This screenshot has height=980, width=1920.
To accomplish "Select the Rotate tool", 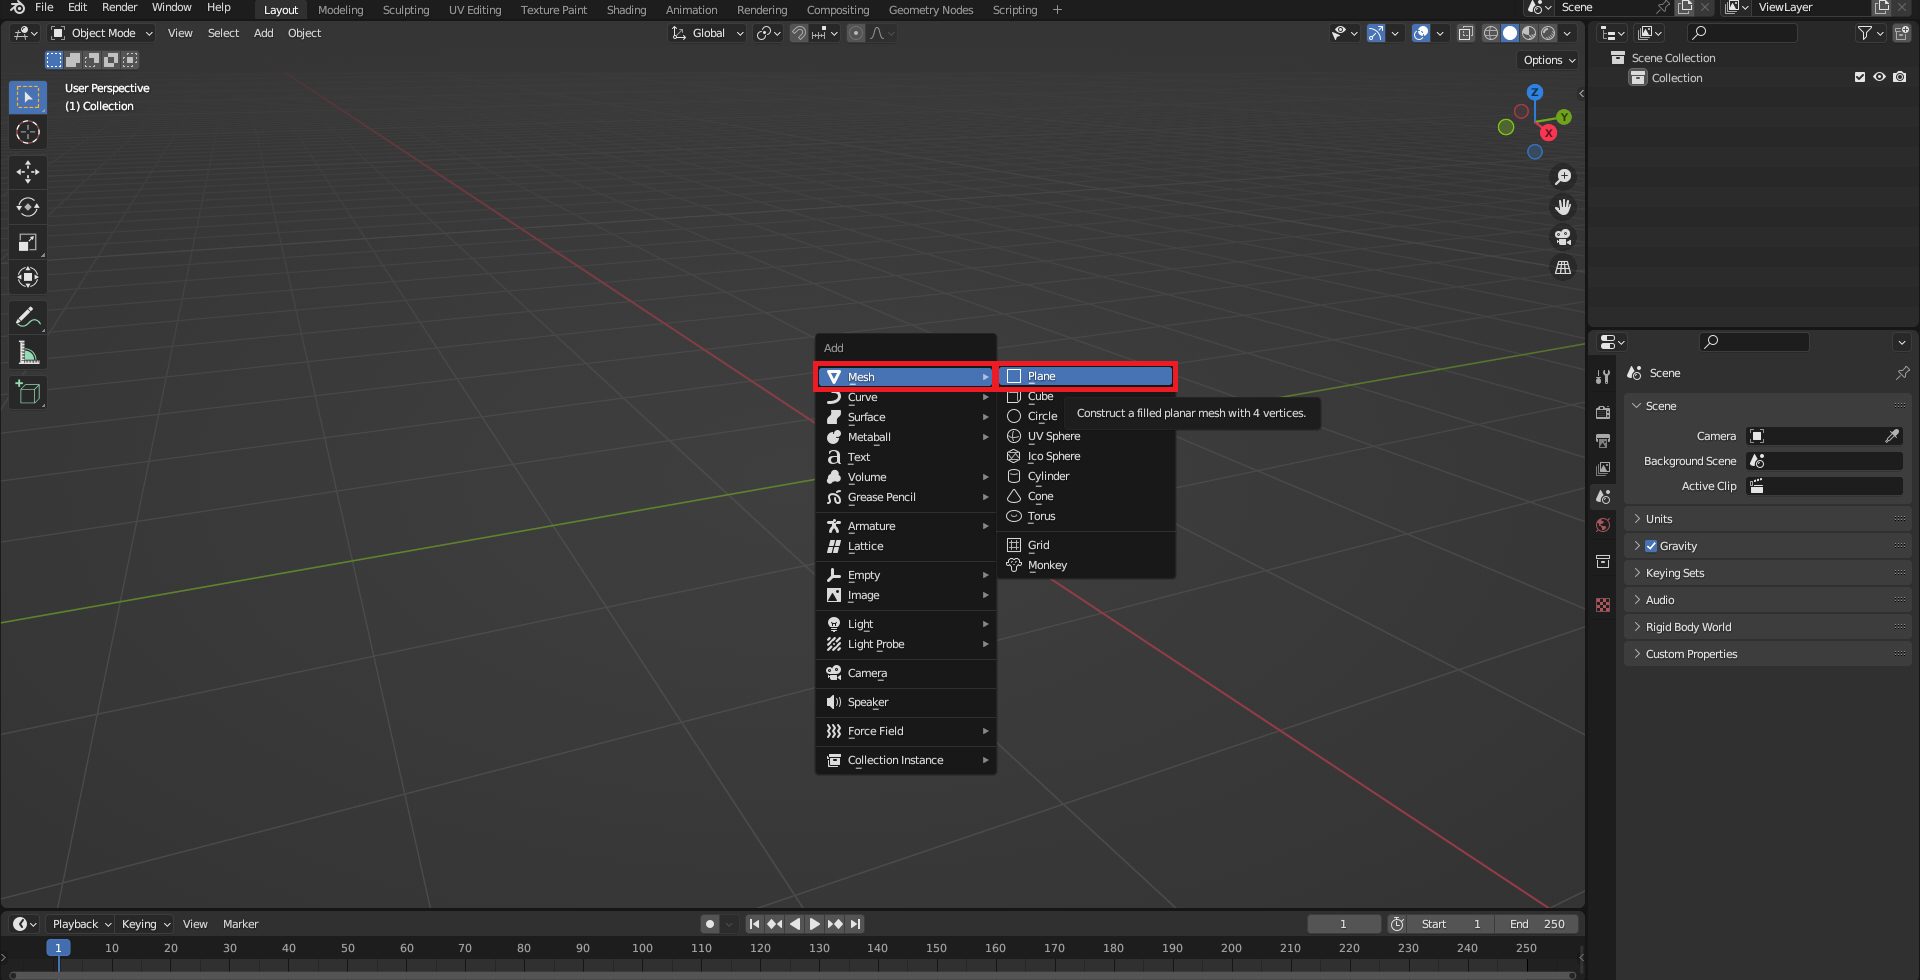I will click(x=28, y=207).
